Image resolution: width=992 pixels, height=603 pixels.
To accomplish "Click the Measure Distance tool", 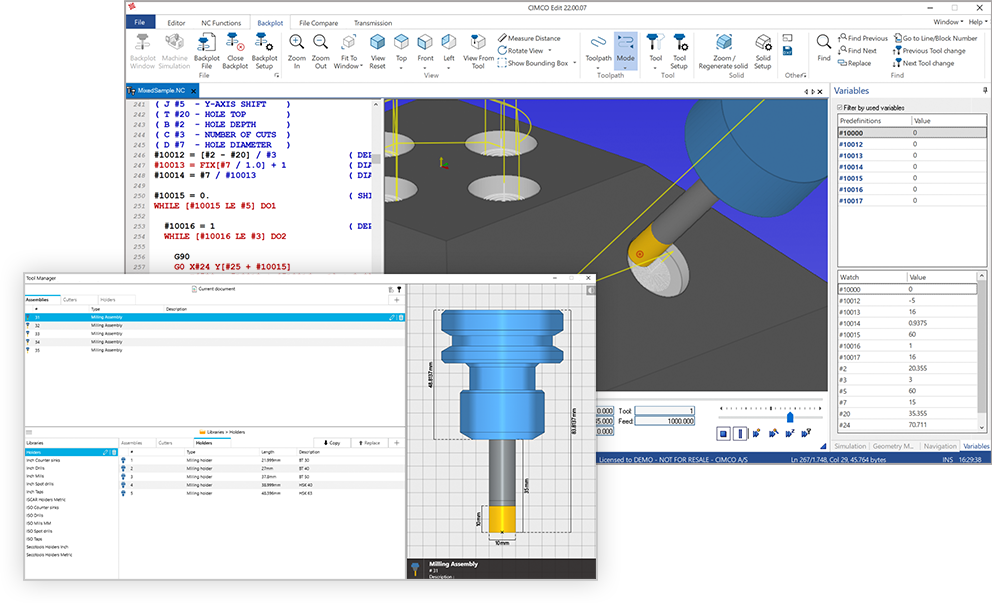I will click(x=530, y=38).
